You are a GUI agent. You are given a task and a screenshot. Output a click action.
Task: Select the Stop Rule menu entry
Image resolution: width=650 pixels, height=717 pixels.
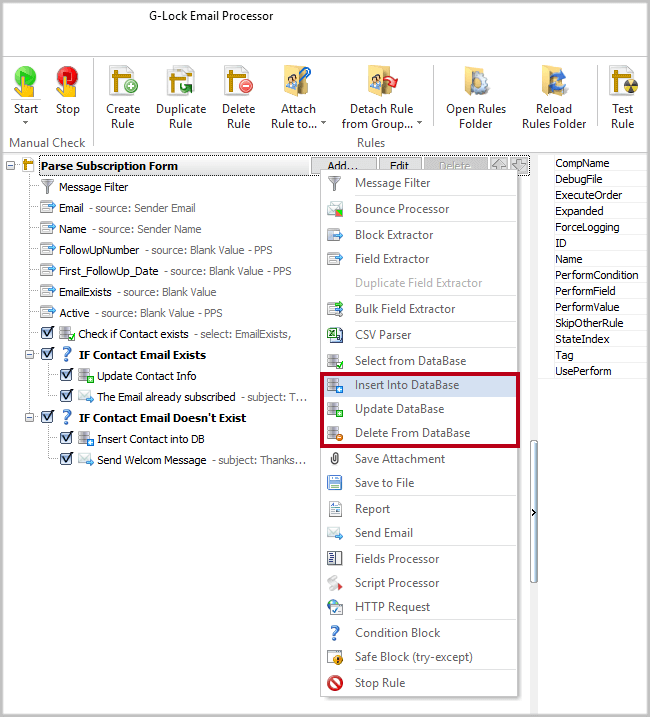419,683
